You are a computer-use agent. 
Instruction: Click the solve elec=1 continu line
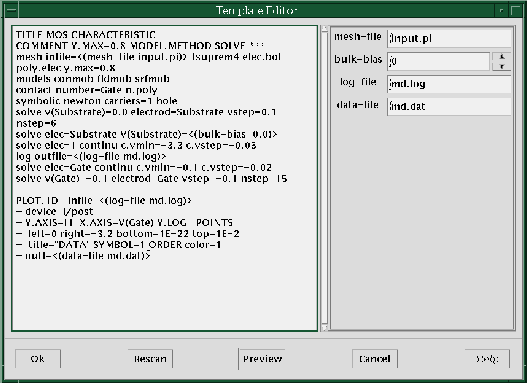136,145
